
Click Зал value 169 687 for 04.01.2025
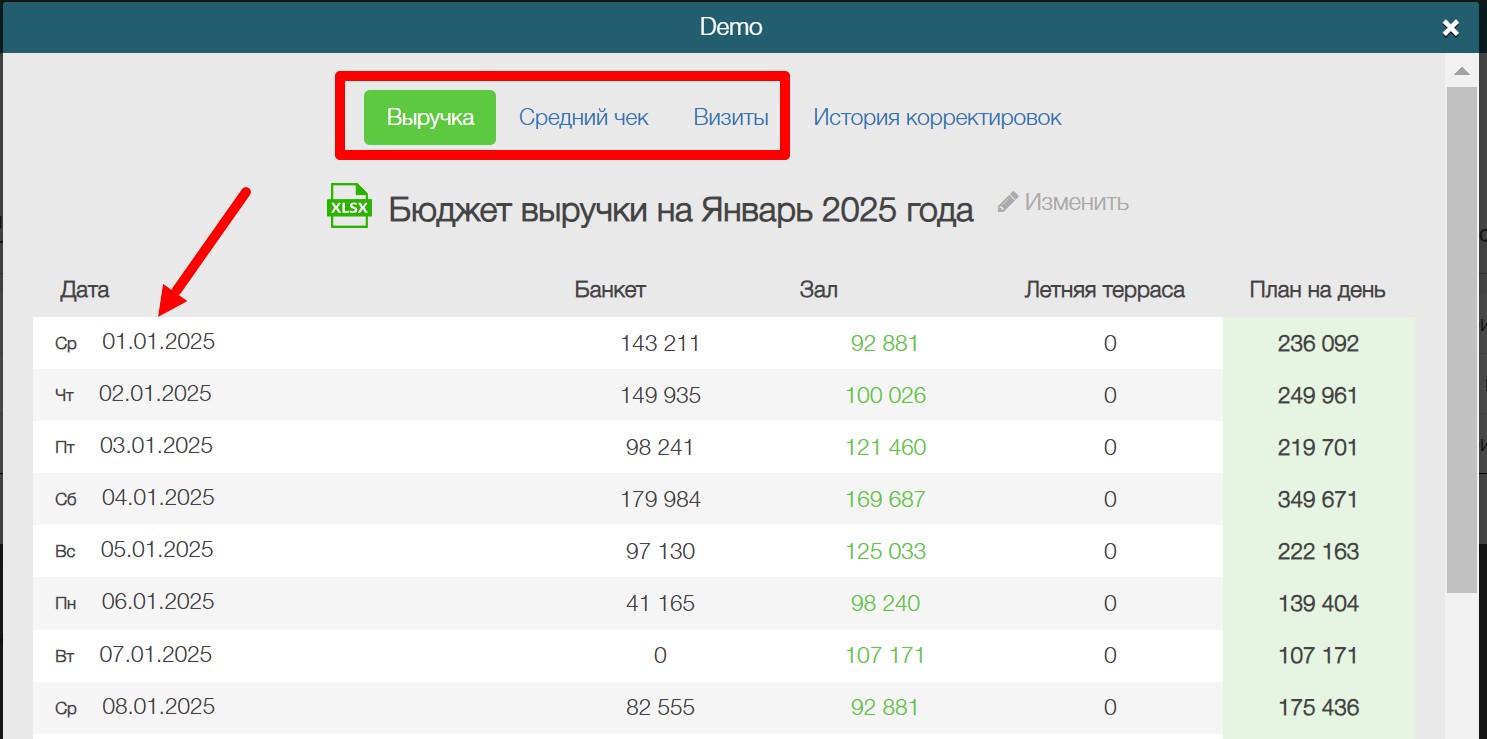pos(885,499)
